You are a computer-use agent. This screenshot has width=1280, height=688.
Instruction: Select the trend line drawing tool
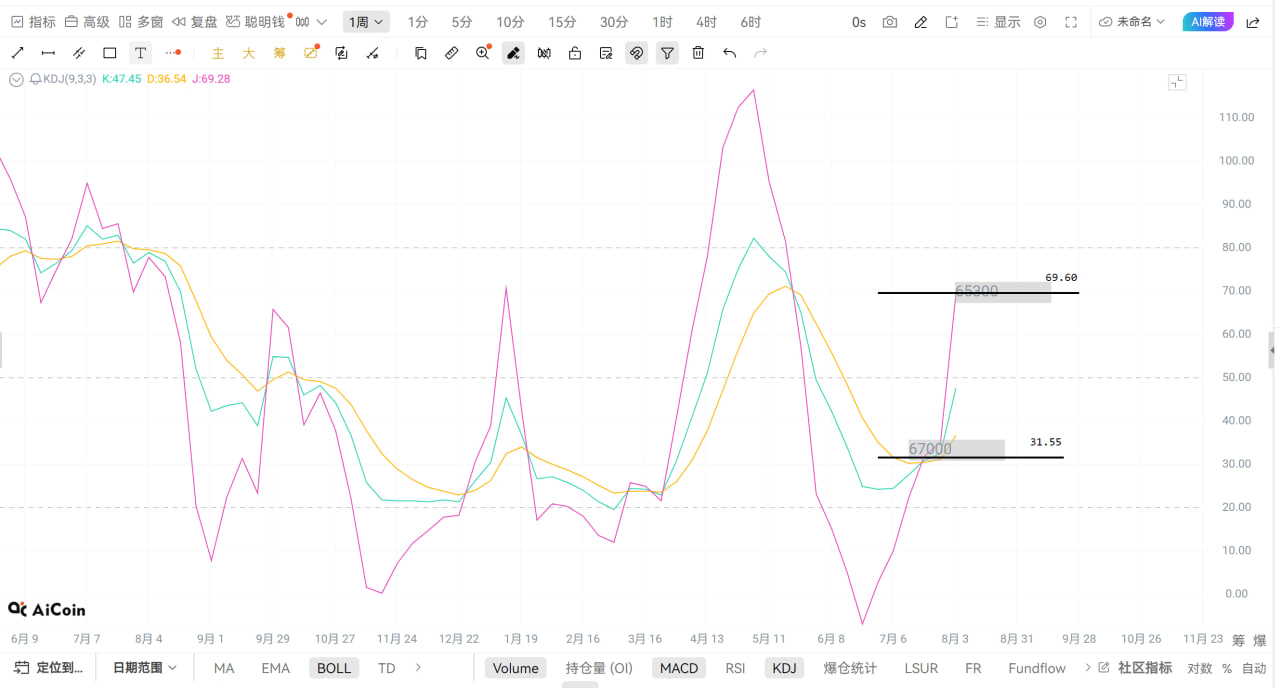[17, 53]
